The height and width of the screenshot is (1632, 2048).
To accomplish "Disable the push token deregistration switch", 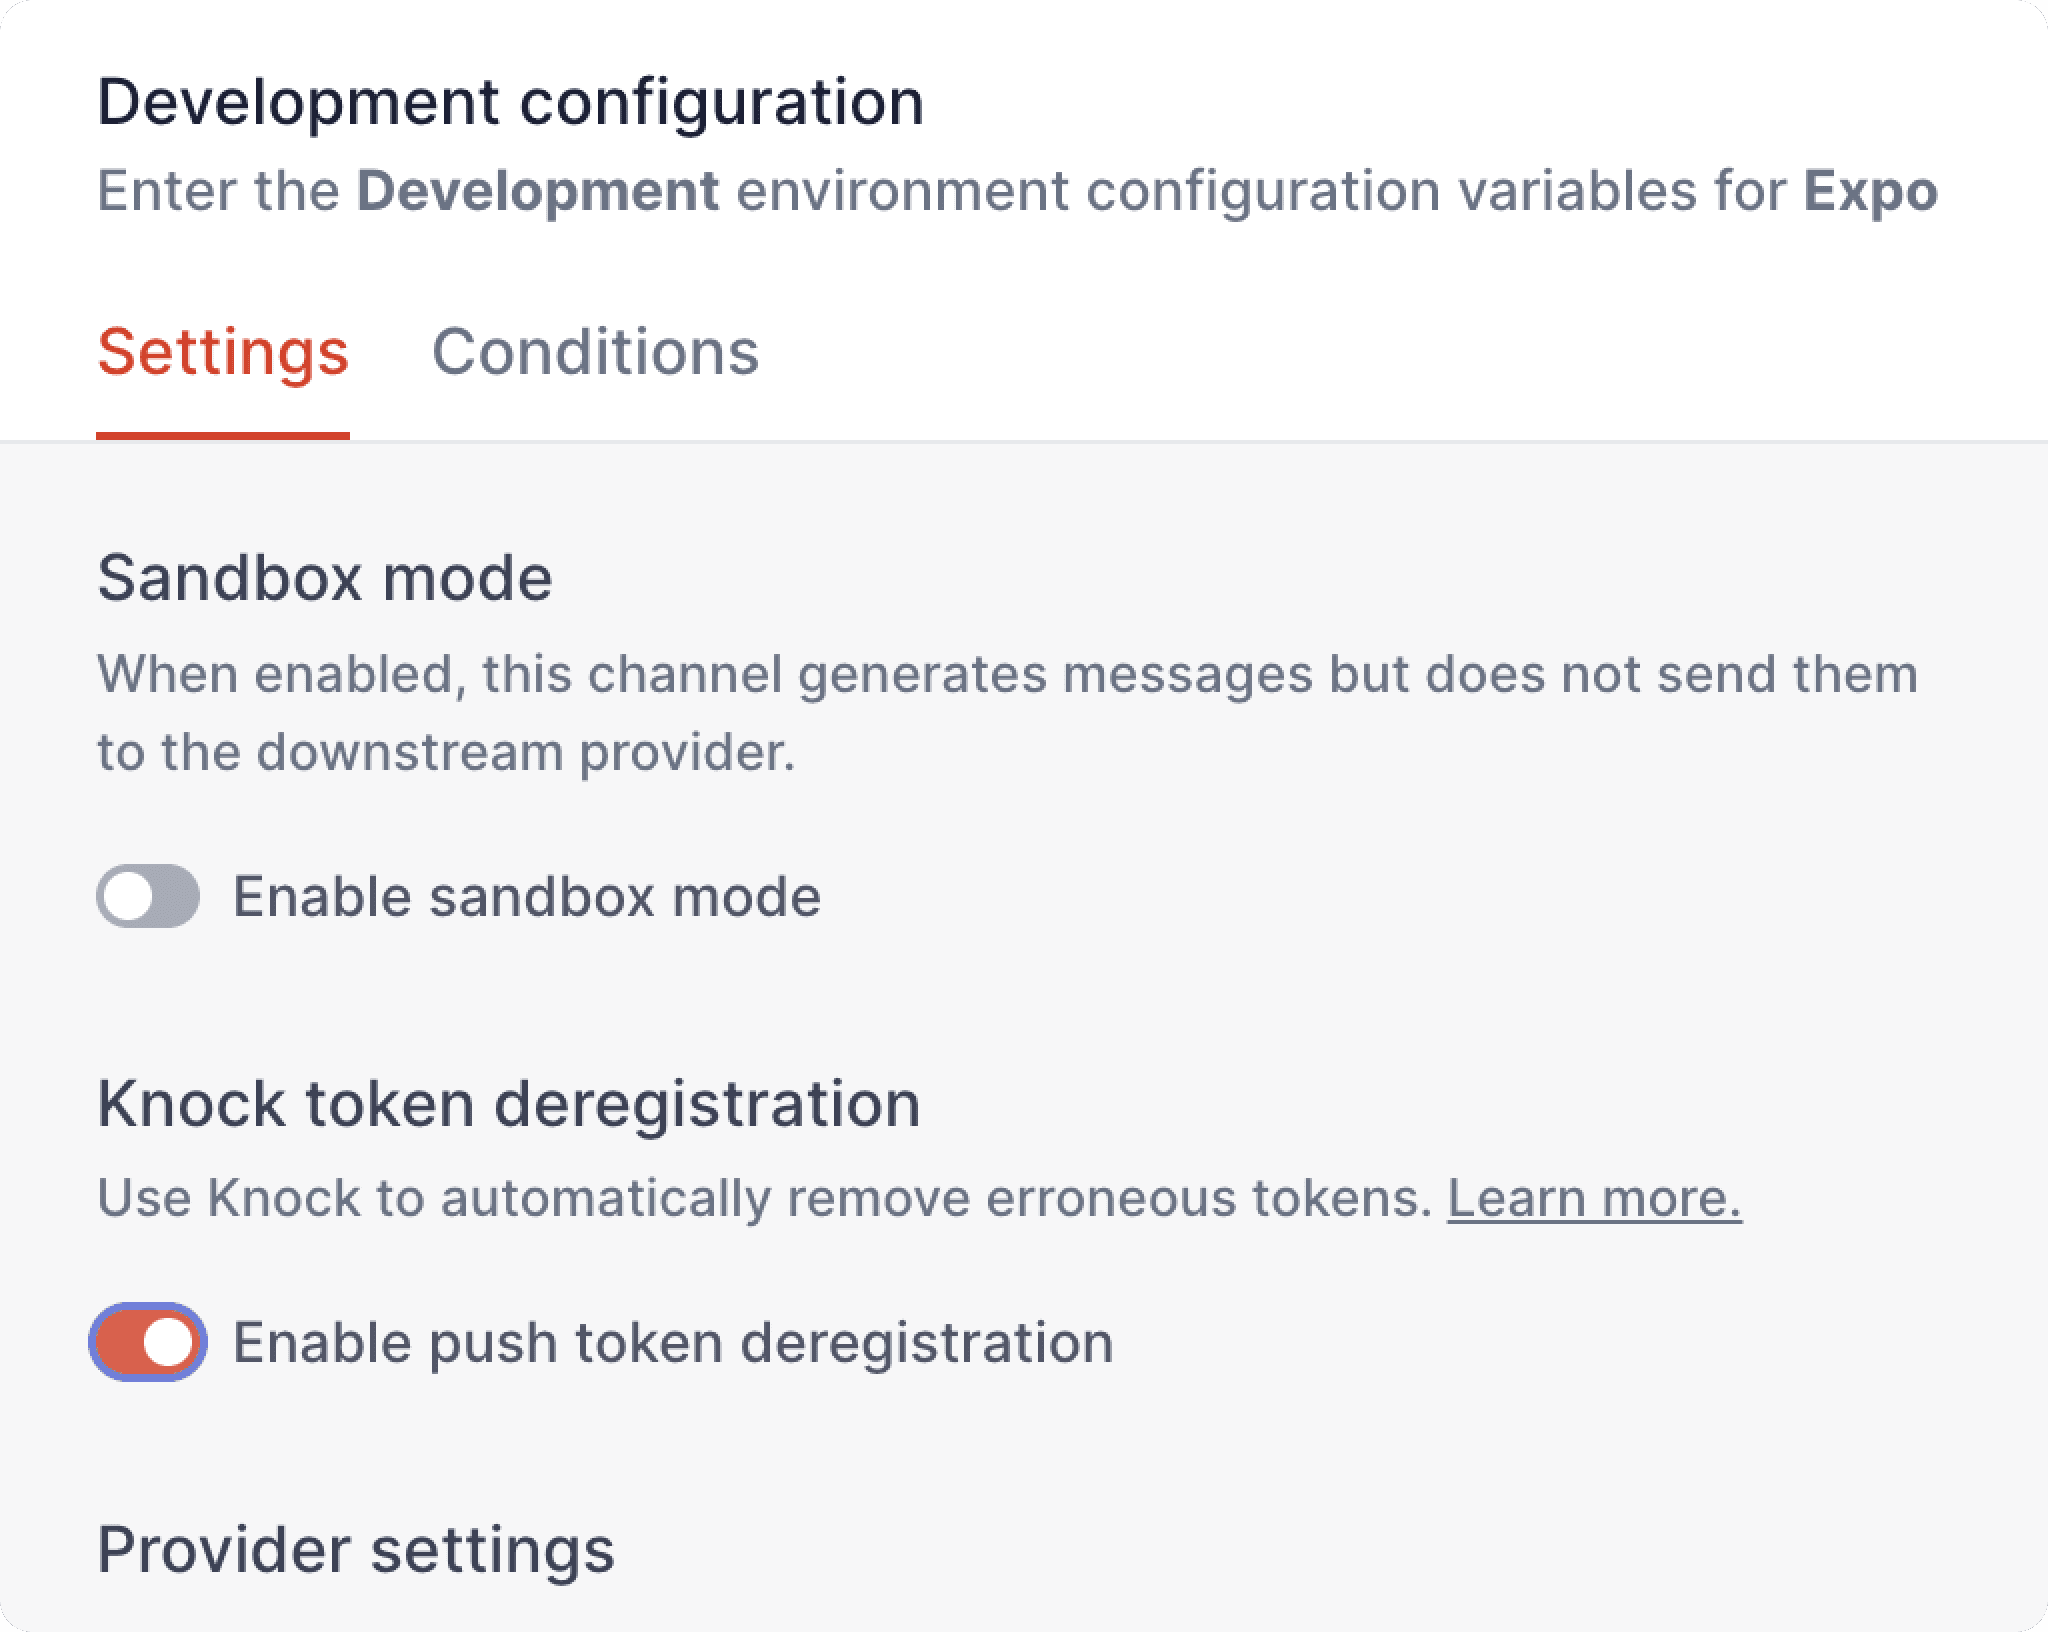I will tap(148, 1342).
